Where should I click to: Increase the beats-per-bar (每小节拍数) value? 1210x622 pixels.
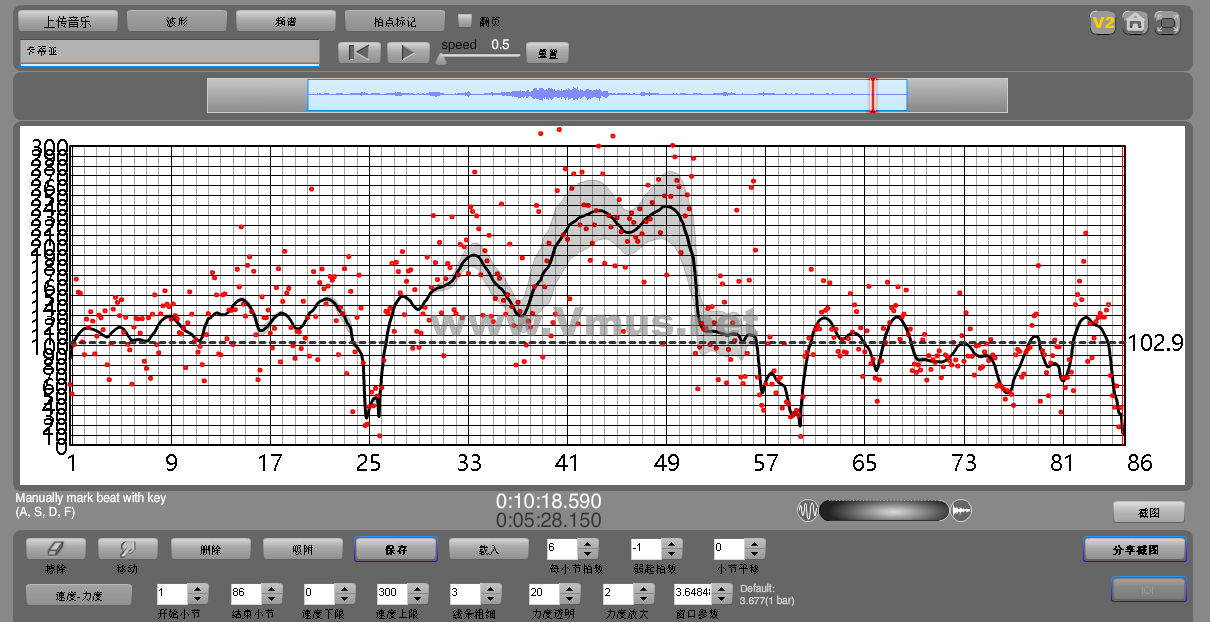[588, 544]
